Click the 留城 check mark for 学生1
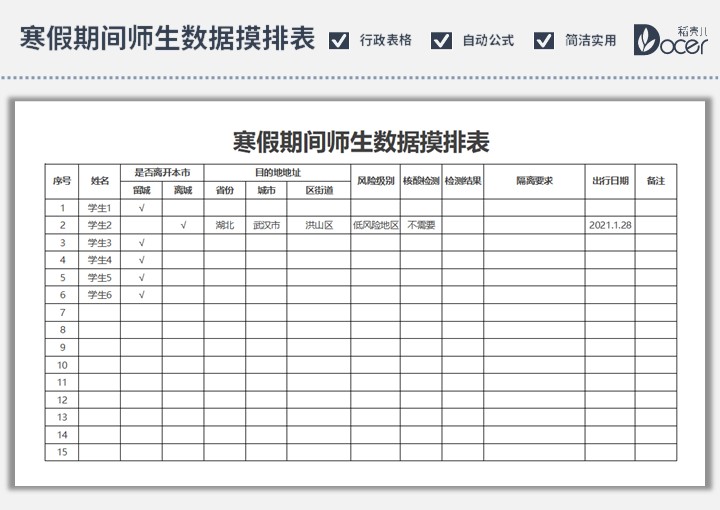This screenshot has width=720, height=510. tap(141, 208)
